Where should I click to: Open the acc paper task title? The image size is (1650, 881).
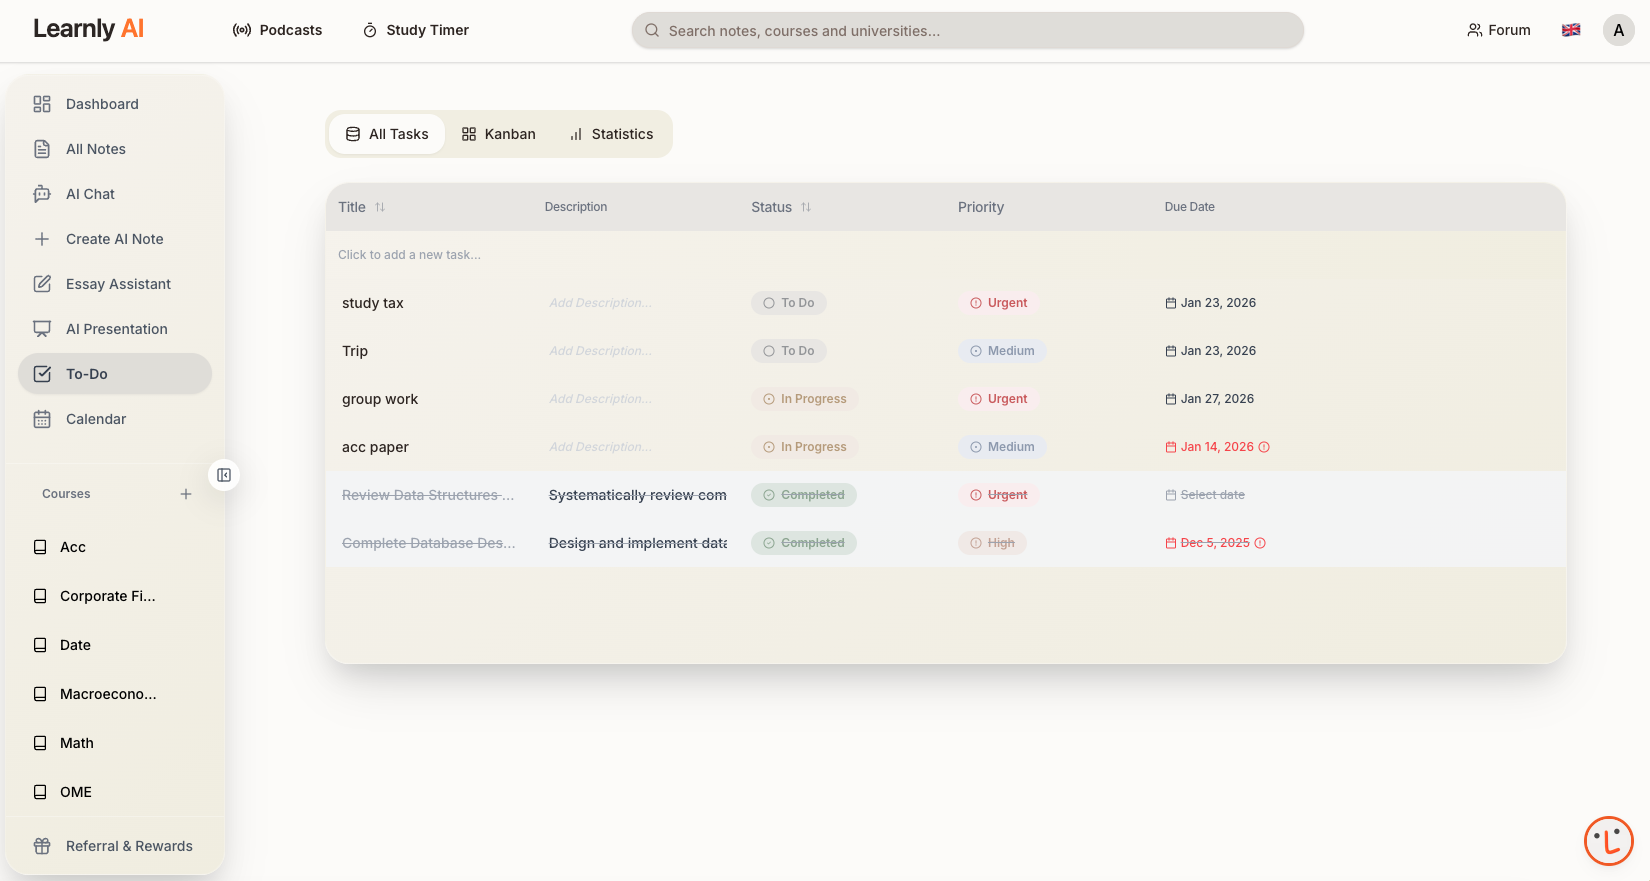point(375,447)
